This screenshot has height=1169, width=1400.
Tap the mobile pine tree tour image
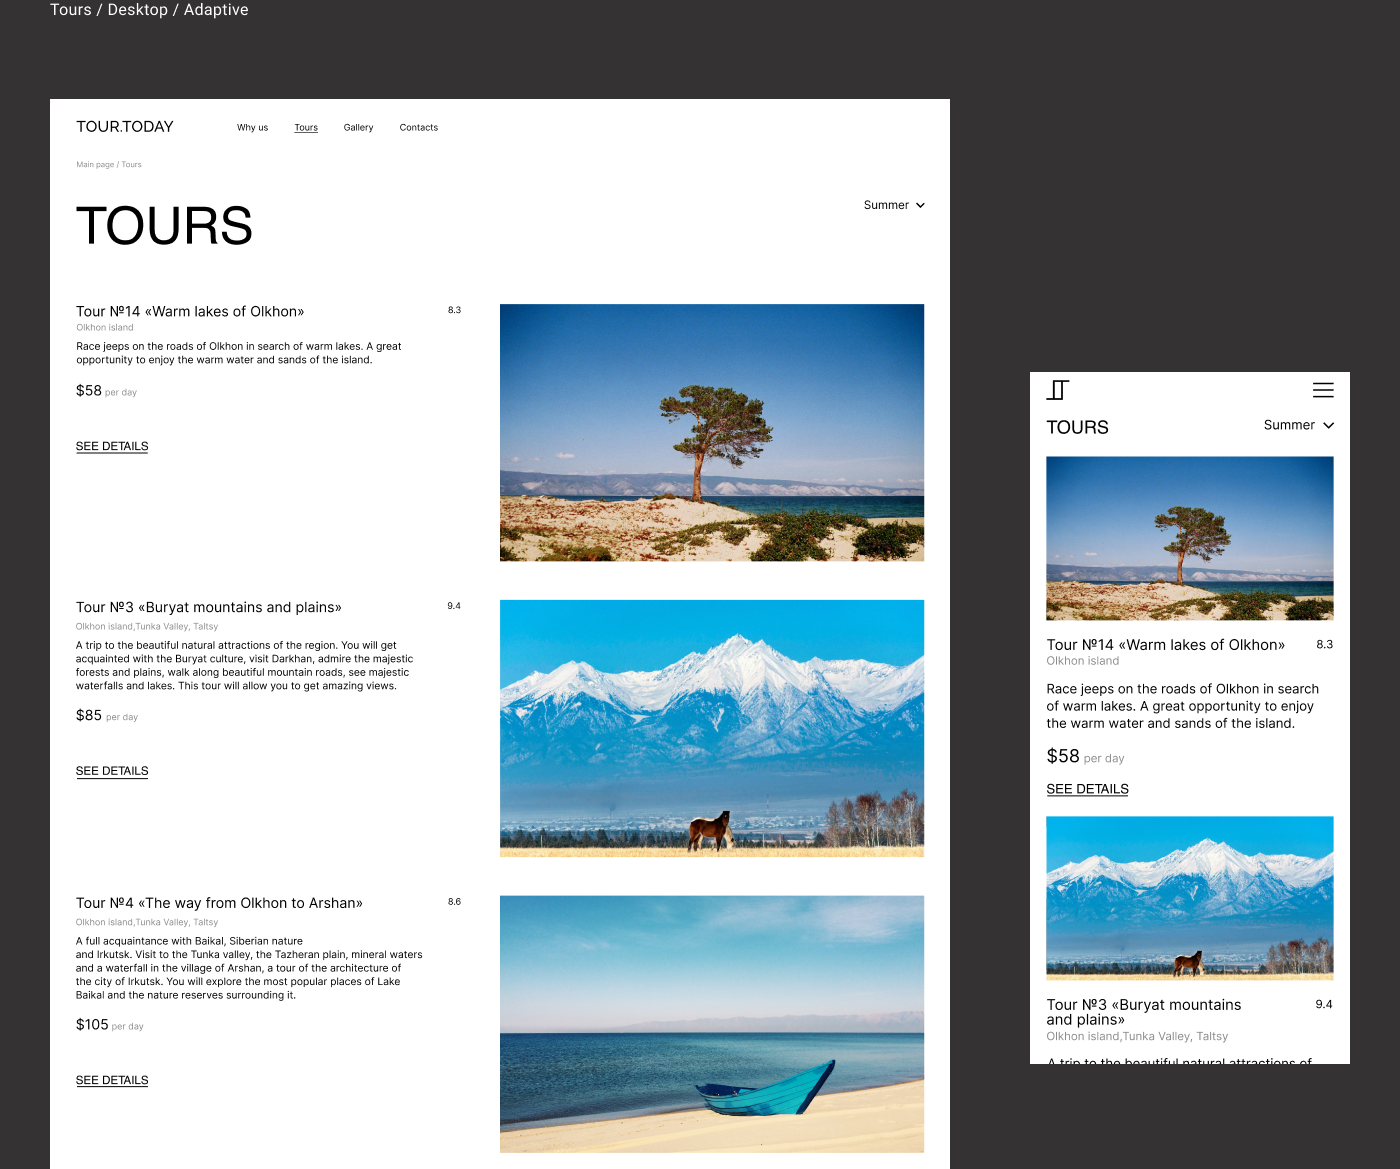tap(1189, 538)
